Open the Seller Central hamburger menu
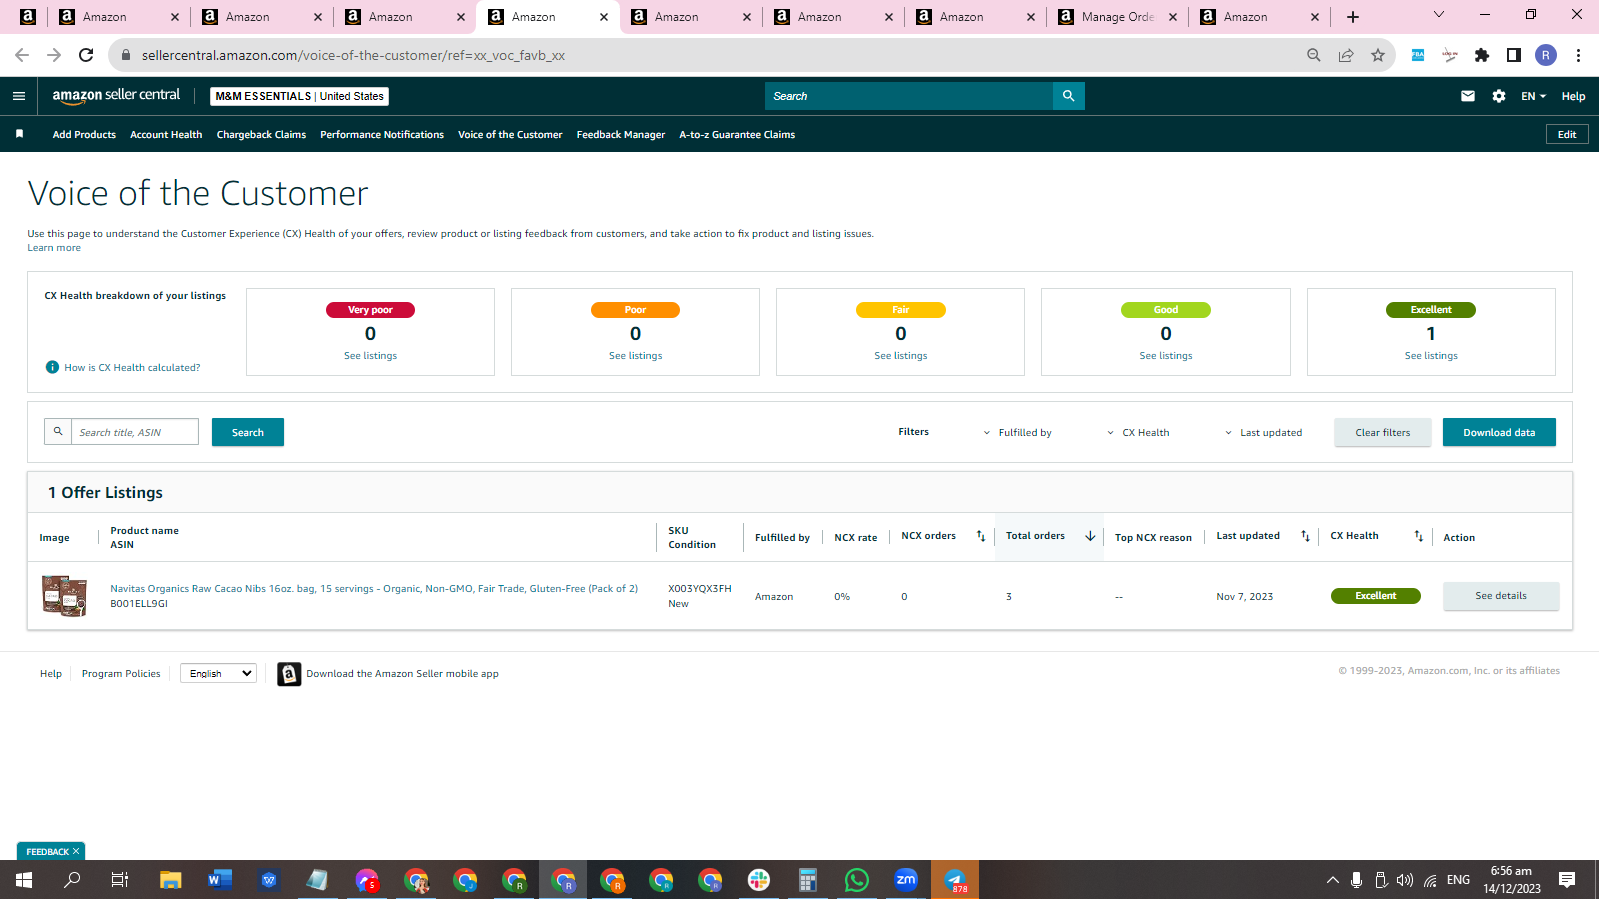The image size is (1599, 899). pyautogui.click(x=18, y=96)
